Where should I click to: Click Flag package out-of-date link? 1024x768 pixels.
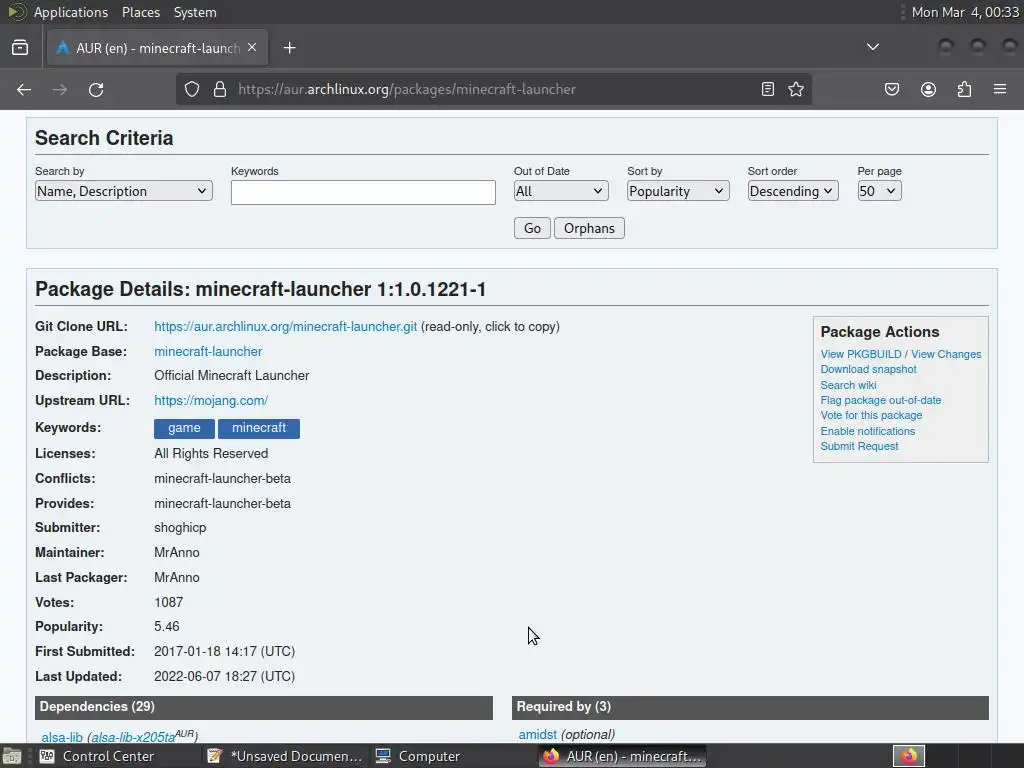tap(881, 400)
